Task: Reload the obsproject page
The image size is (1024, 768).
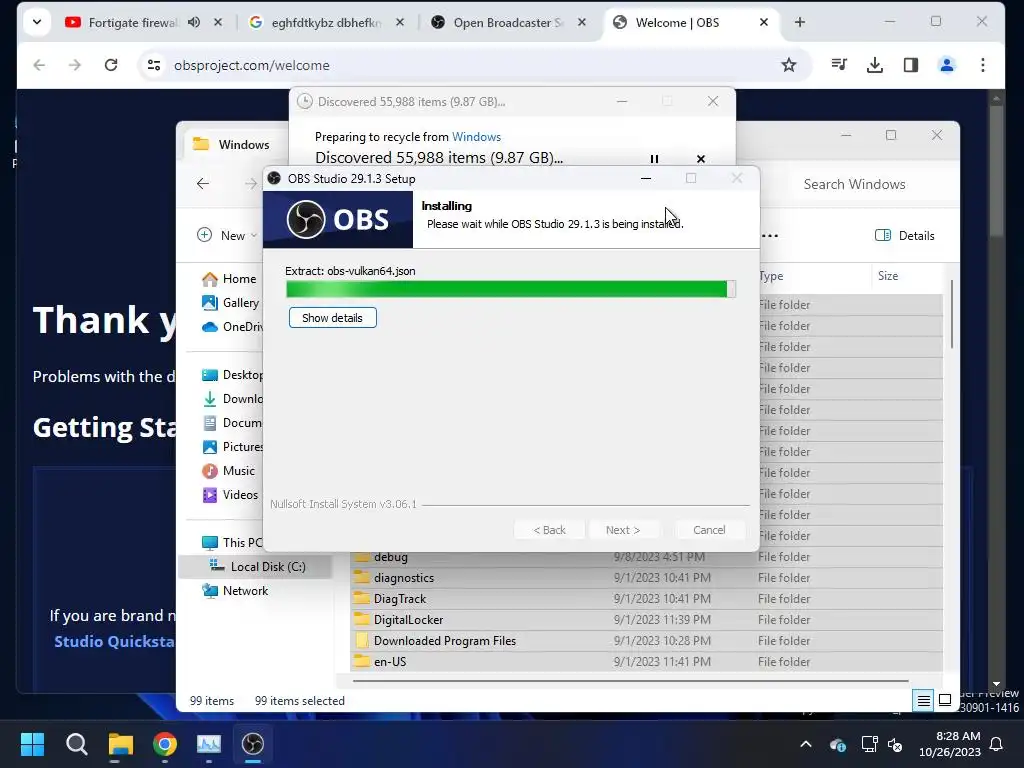Action: (111, 65)
